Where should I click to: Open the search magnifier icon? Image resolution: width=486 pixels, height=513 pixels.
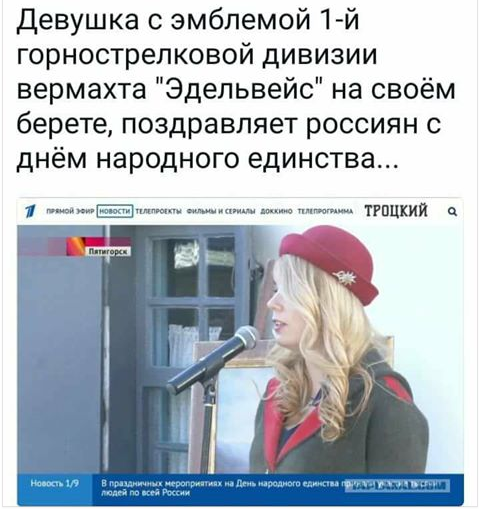click(x=452, y=211)
